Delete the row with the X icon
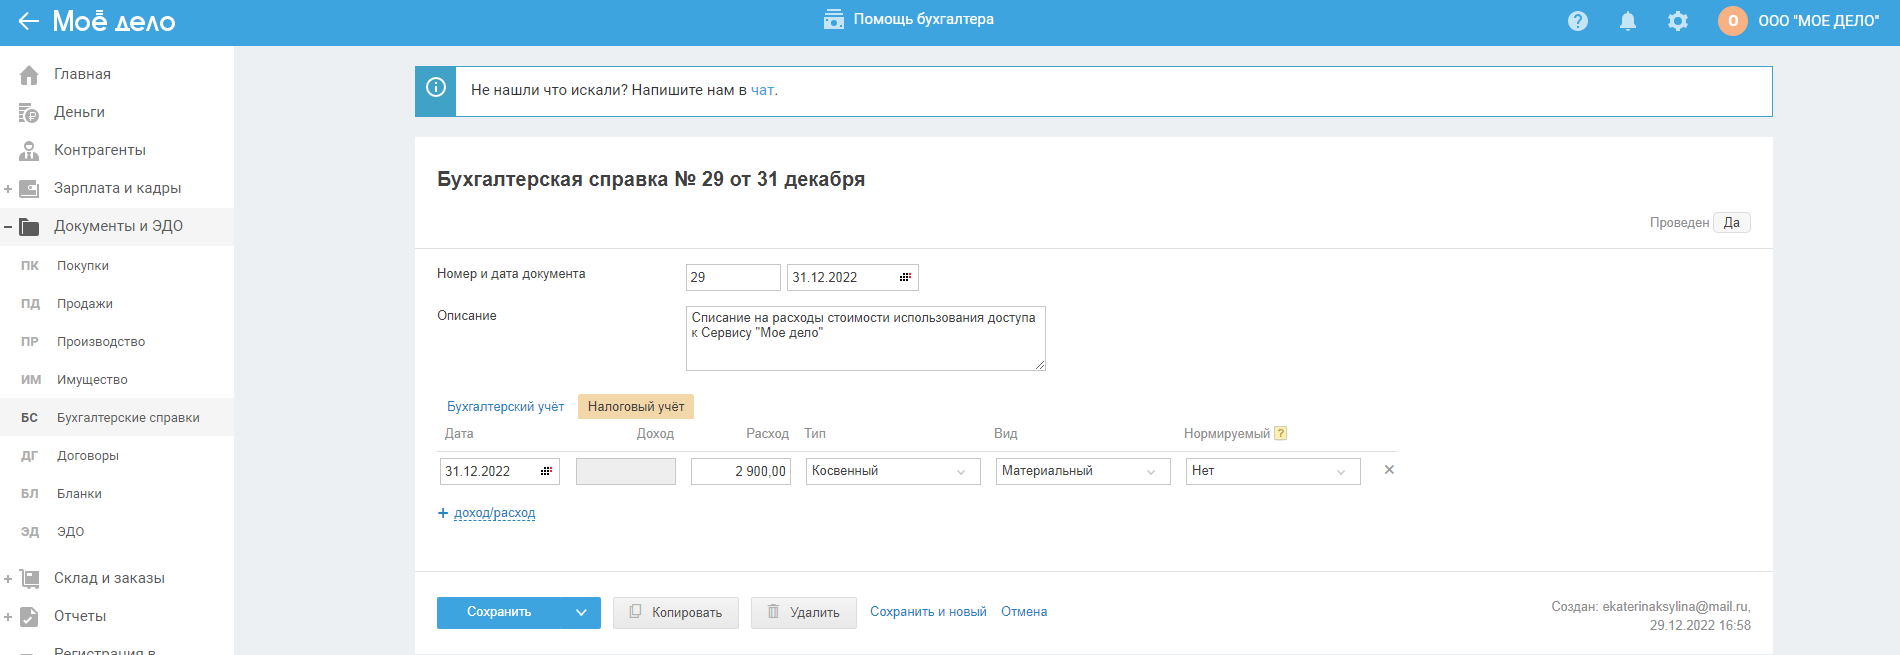Viewport: 1900px width, 655px height. point(1389,470)
